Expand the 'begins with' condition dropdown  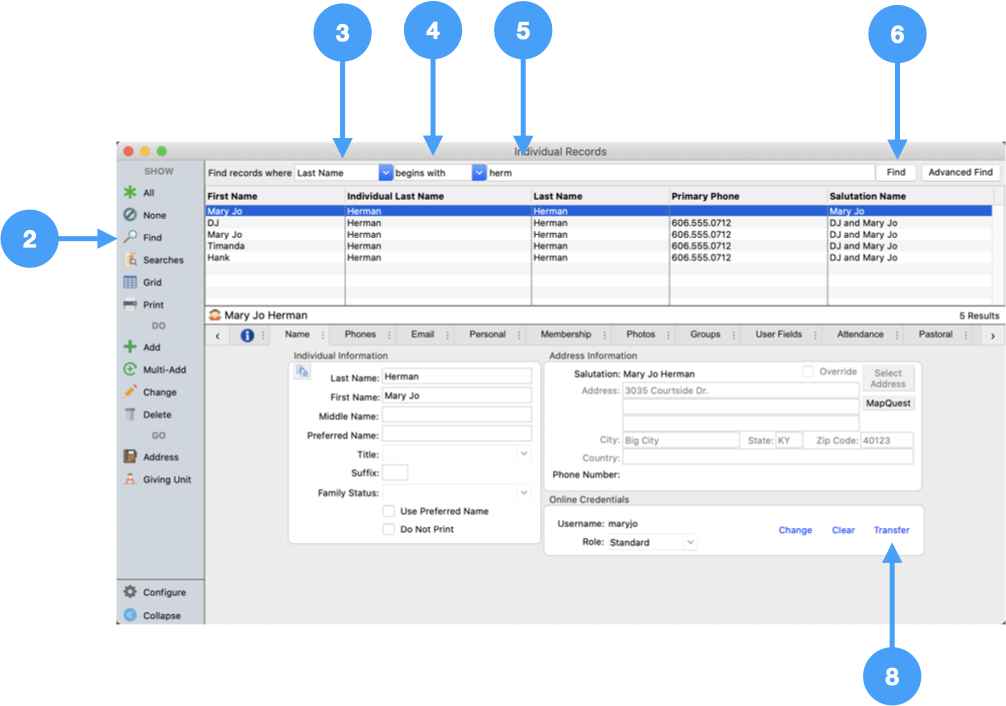(478, 173)
